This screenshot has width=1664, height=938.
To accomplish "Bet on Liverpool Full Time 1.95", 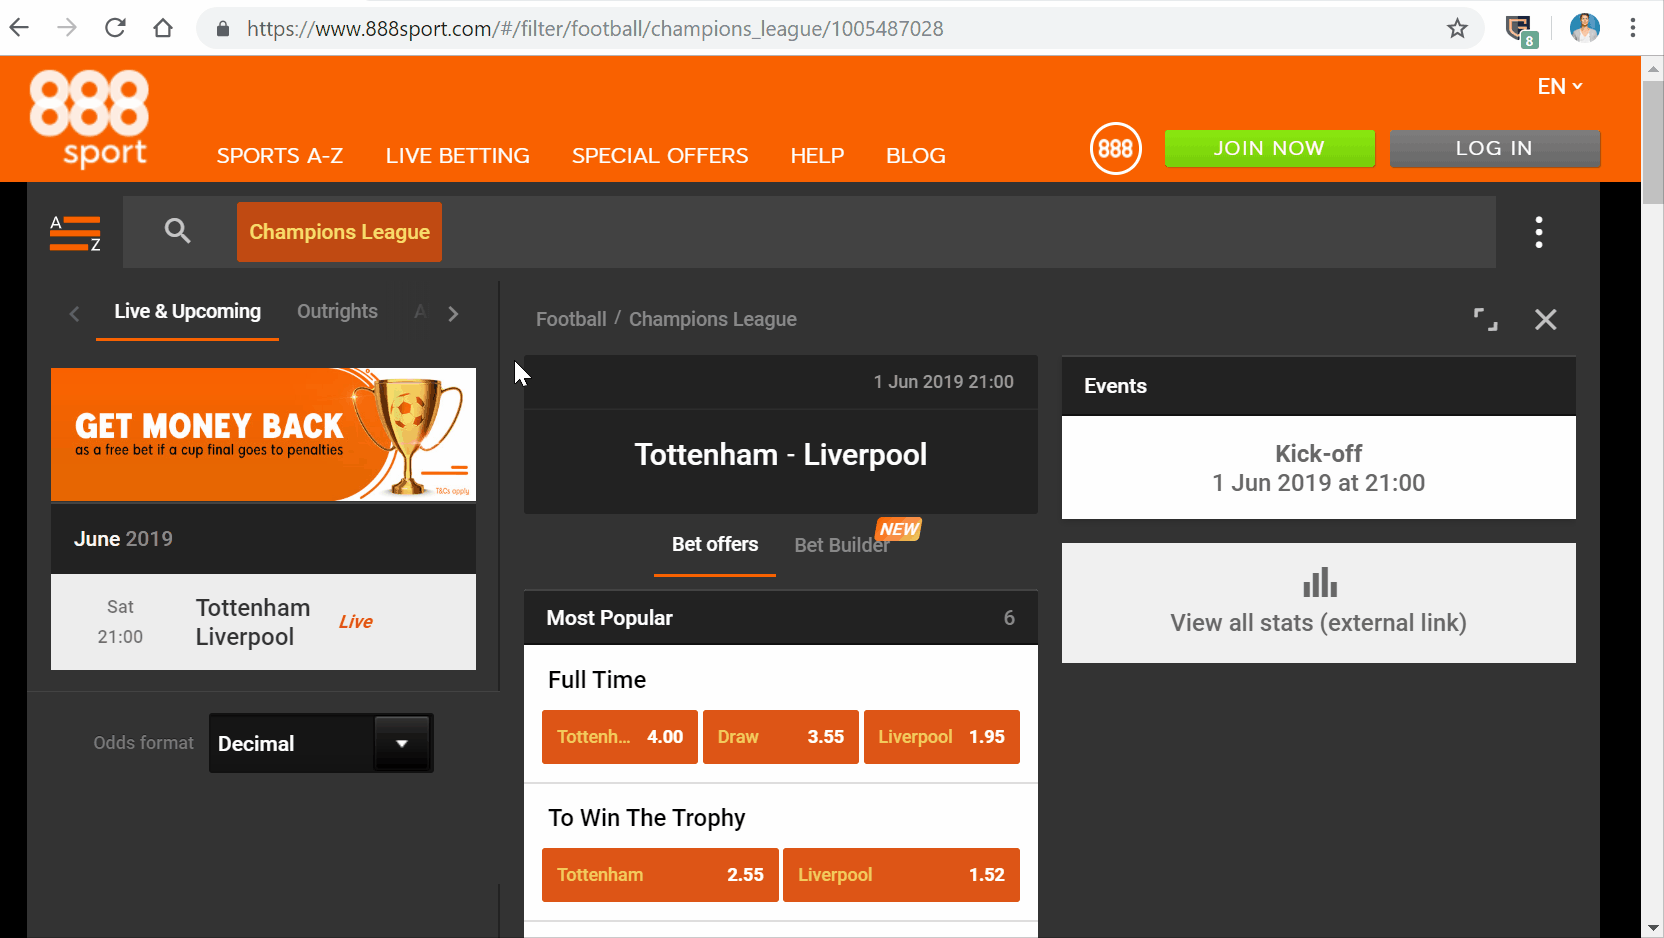I will (942, 737).
